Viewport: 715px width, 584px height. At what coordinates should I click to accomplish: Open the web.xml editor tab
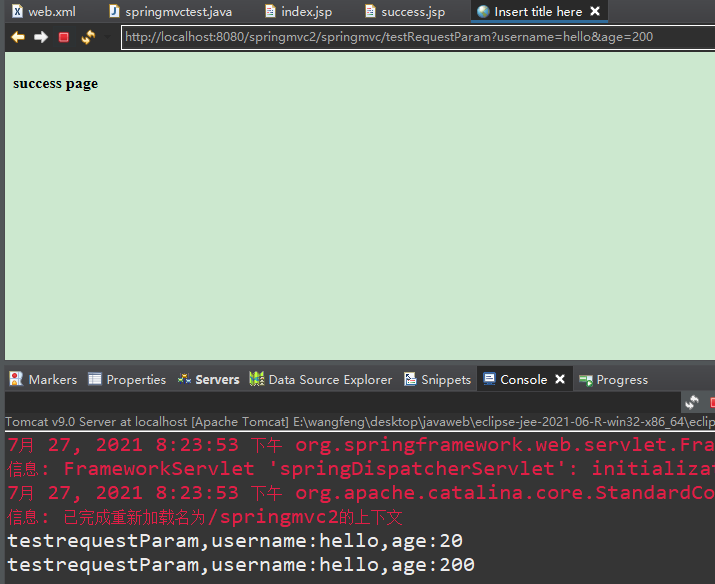tap(44, 11)
